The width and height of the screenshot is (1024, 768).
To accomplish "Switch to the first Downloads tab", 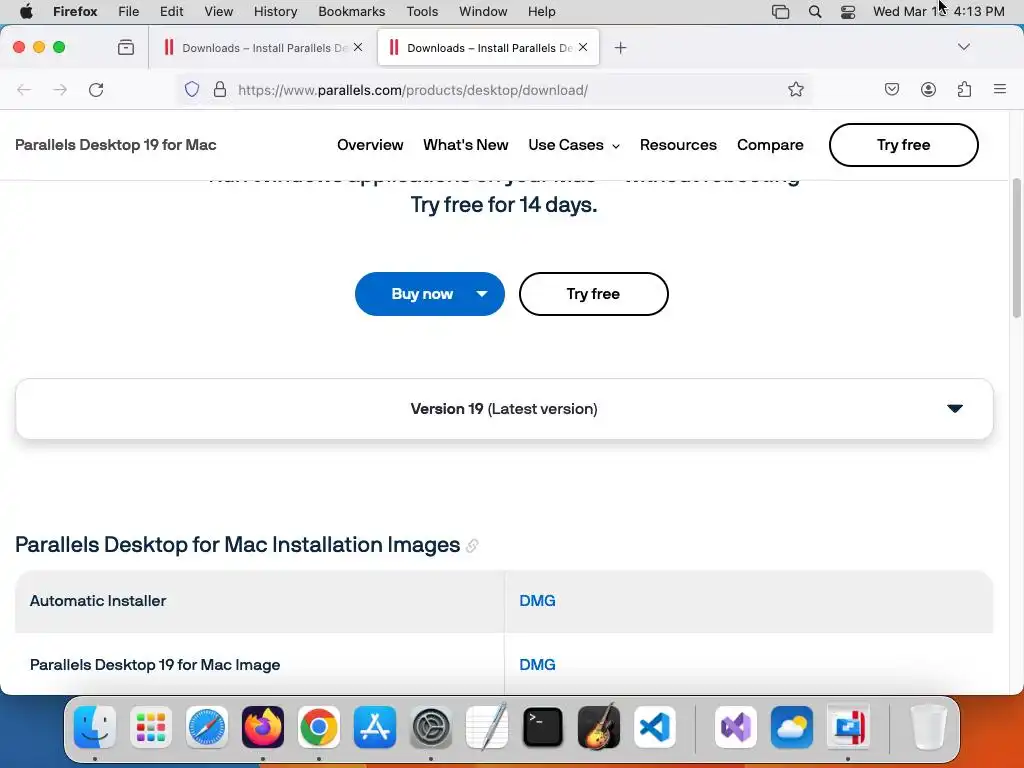I will tap(263, 48).
